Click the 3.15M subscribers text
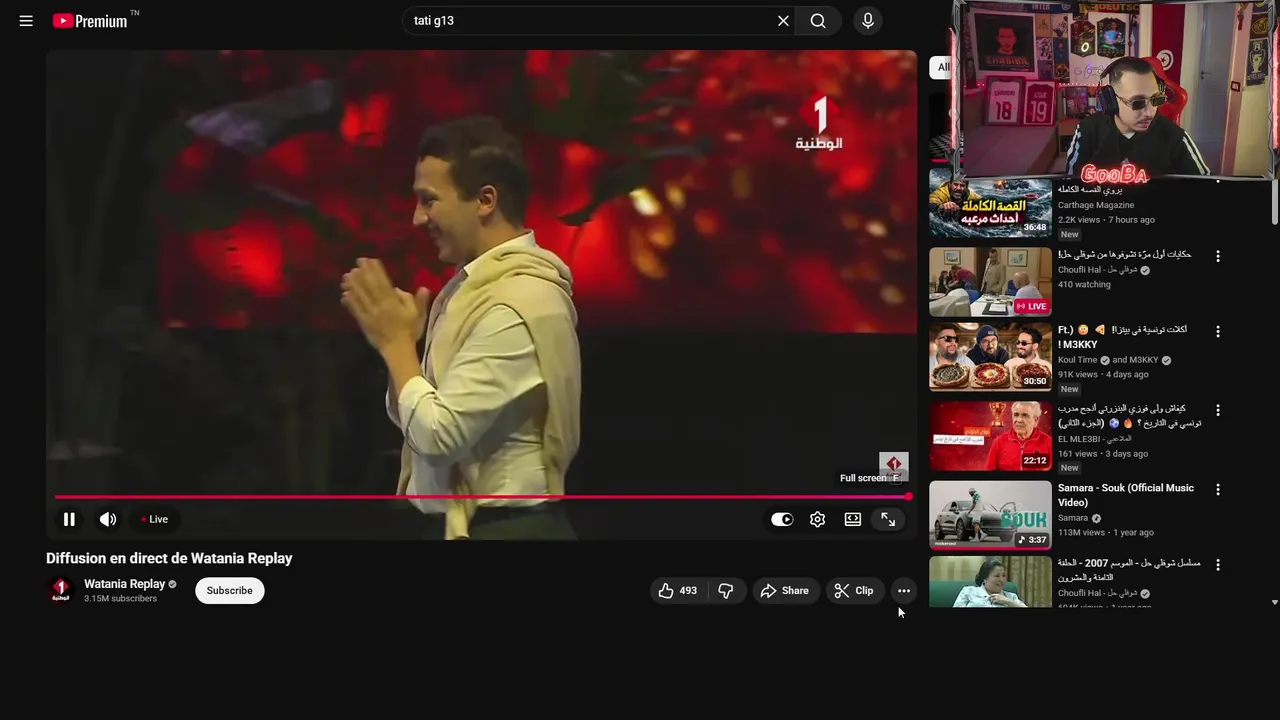Viewport: 1280px width, 720px height. point(120,599)
